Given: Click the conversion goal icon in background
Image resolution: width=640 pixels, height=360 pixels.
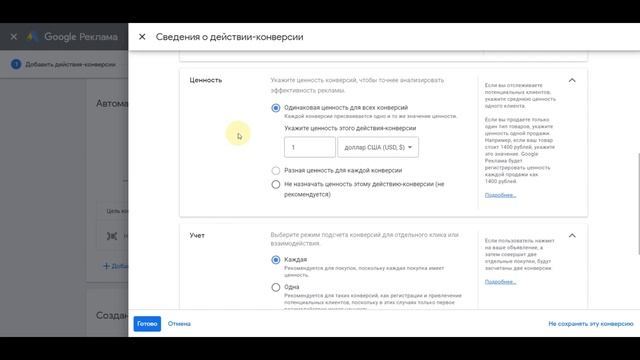Looking at the screenshot, I should pos(112,236).
